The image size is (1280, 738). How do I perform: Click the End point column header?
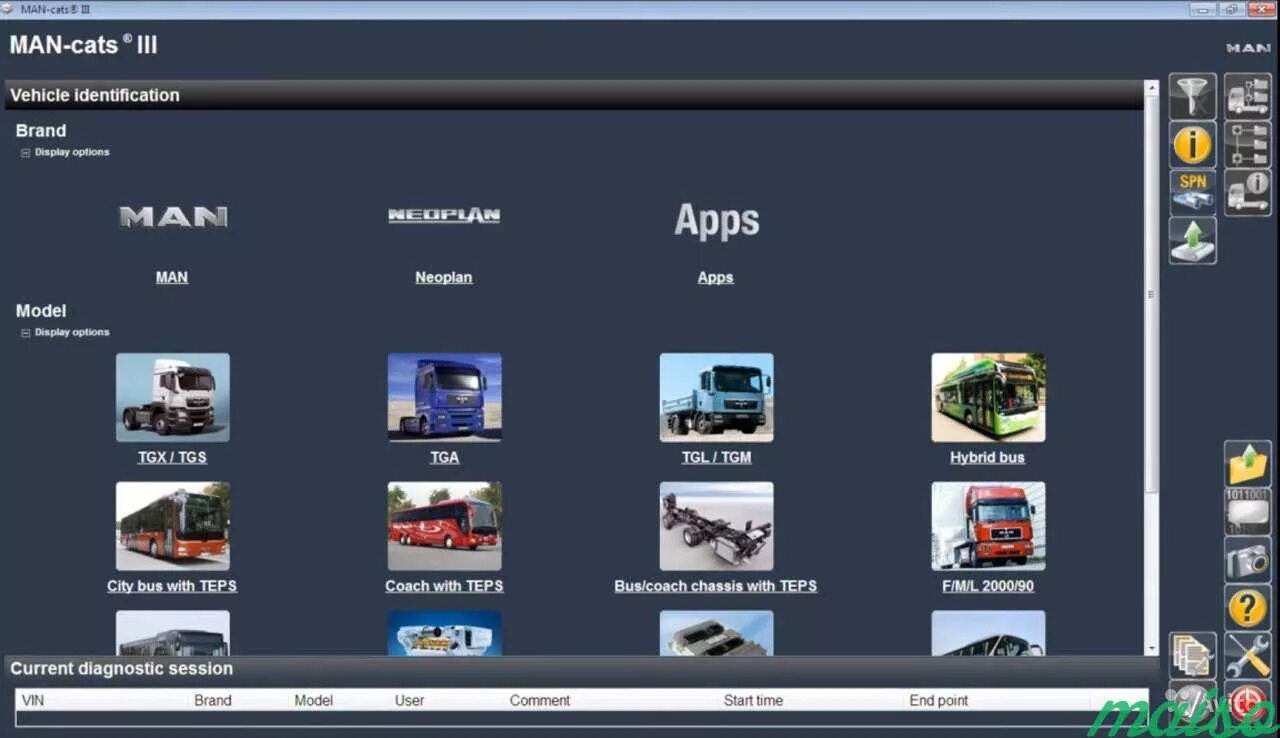pyautogui.click(x=939, y=700)
